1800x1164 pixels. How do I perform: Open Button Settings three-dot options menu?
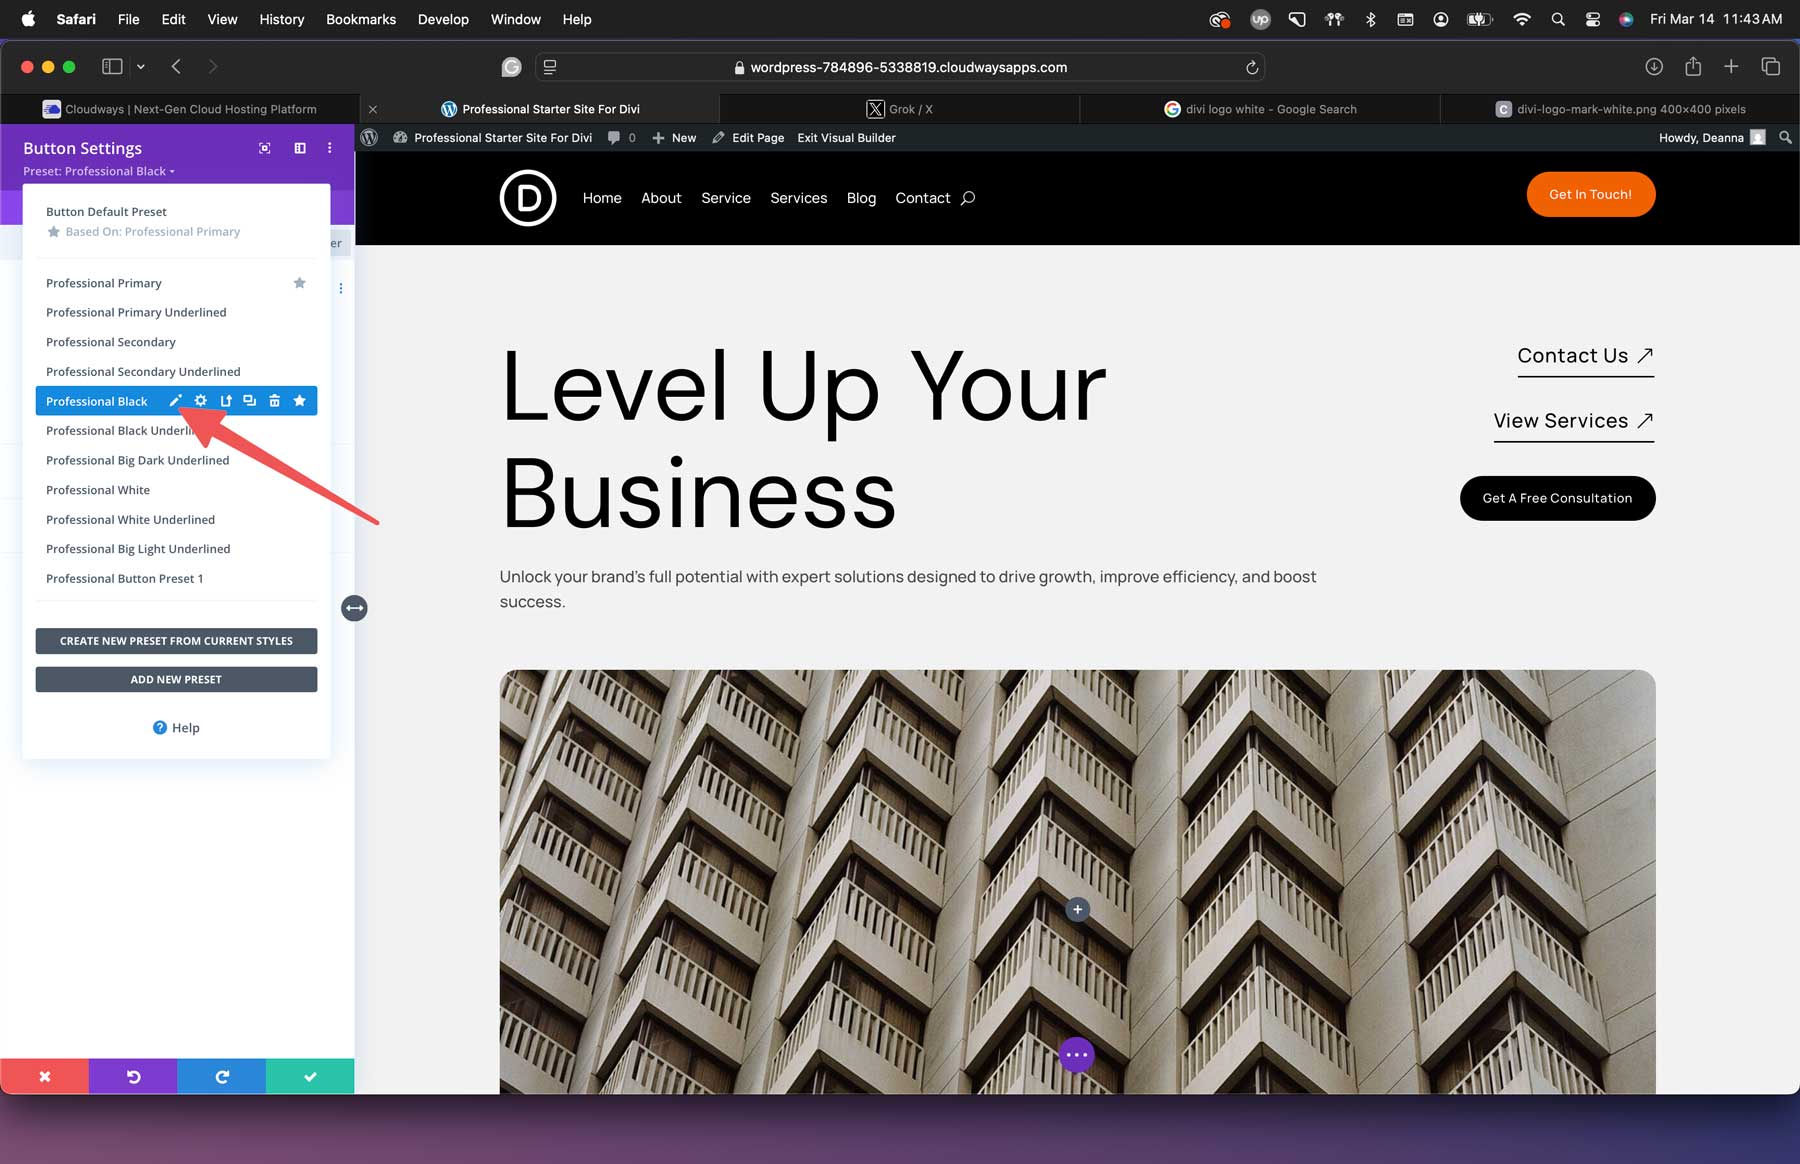pyautogui.click(x=330, y=147)
